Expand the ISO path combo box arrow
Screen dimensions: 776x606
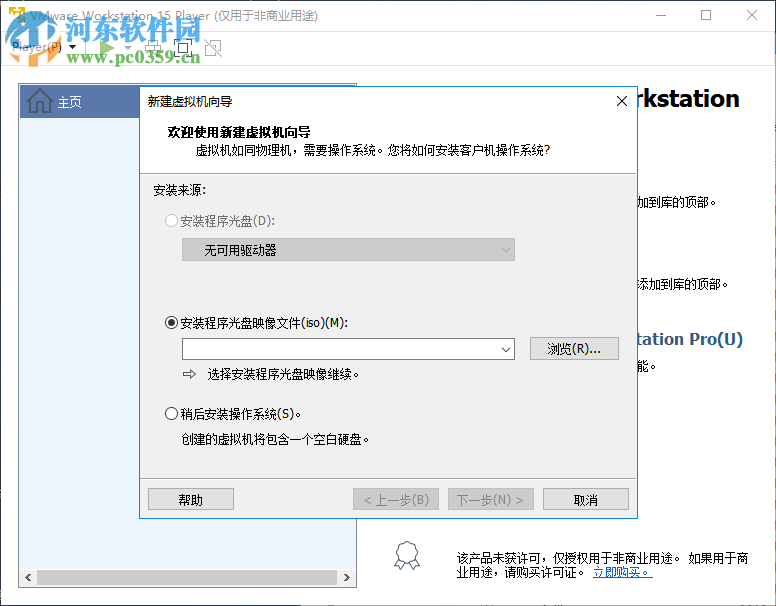tap(506, 350)
